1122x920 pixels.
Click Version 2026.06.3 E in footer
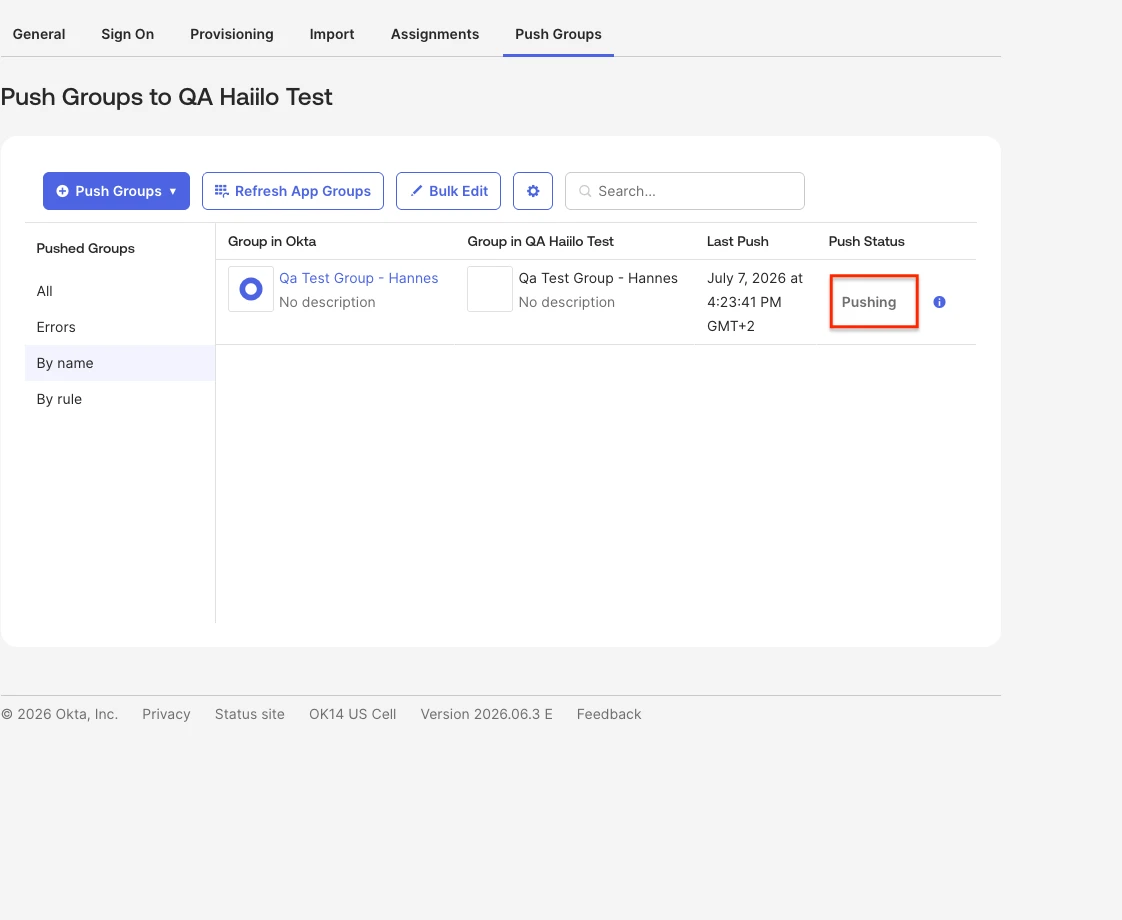486,714
